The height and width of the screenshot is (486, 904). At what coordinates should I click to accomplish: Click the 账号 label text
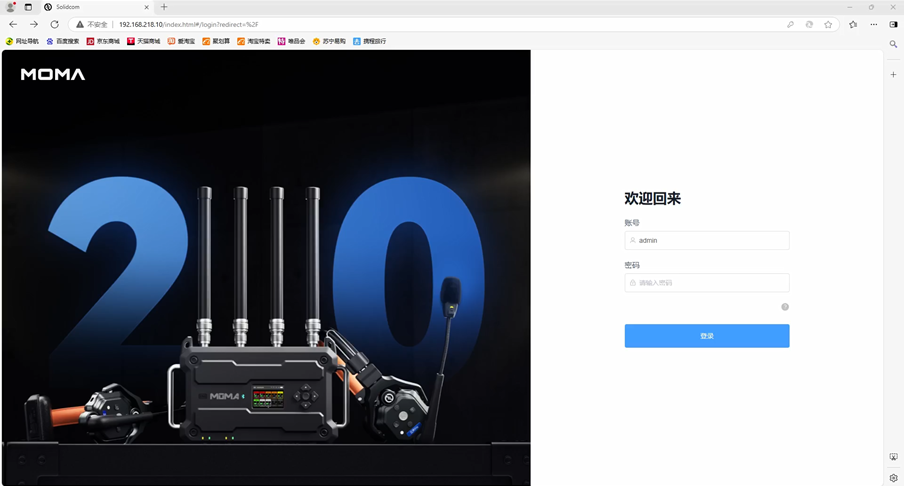click(x=632, y=223)
